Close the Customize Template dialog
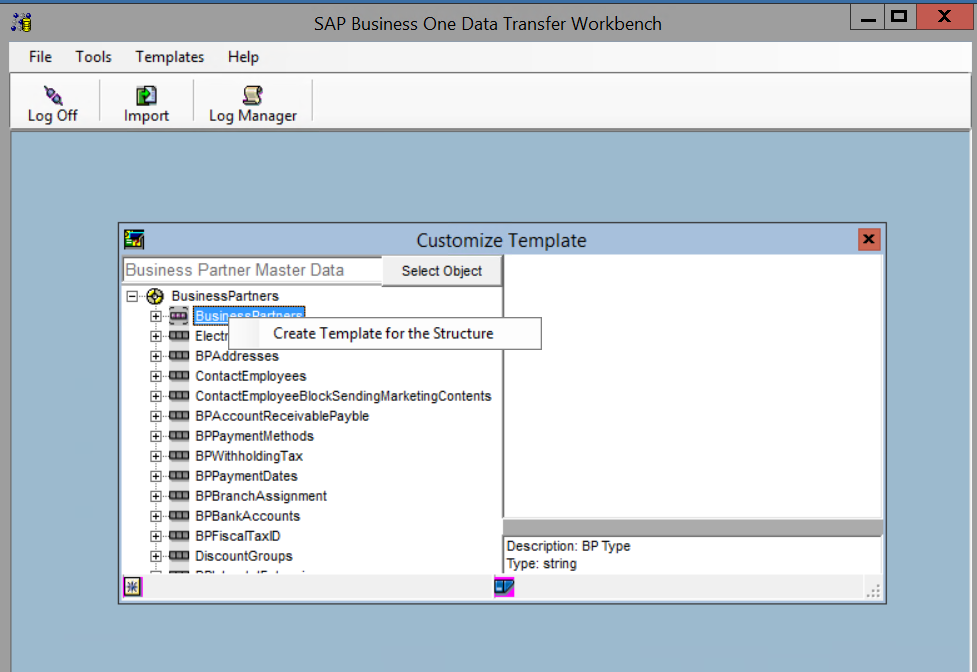 click(869, 239)
